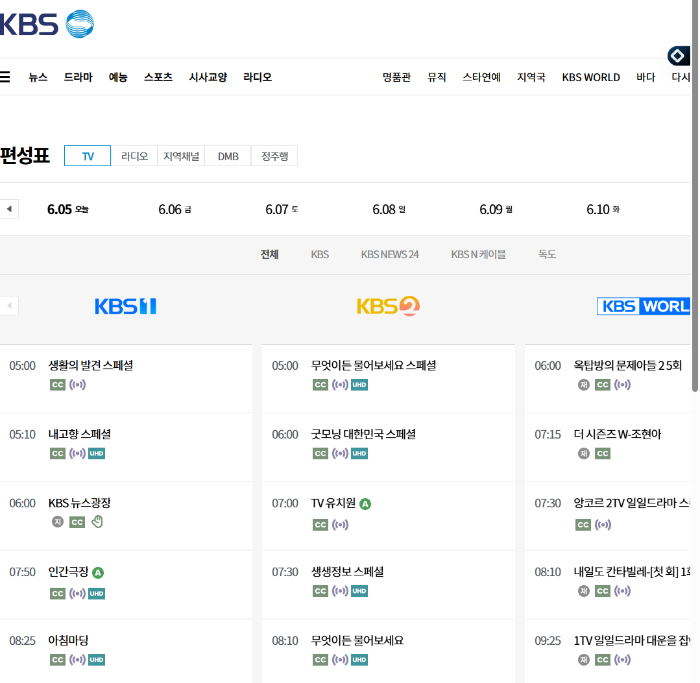Filter channels by 독도

pos(547,254)
